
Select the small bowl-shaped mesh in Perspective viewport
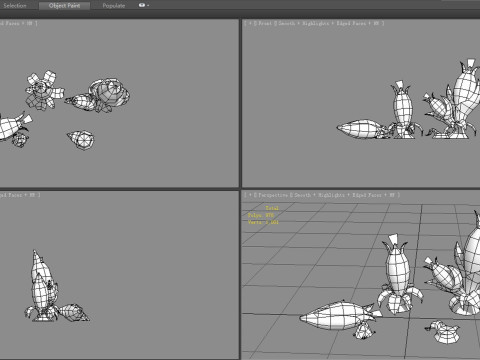pos(443,332)
